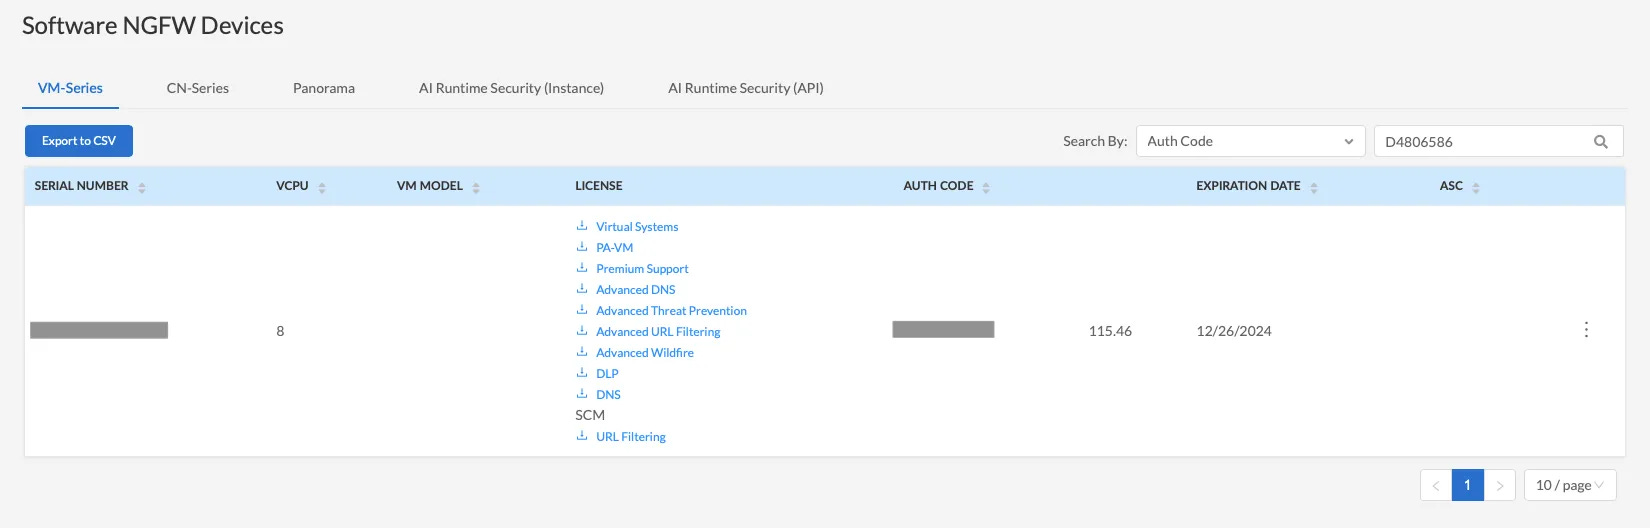
Task: Open the Premium Support license link
Action: [x=642, y=269]
